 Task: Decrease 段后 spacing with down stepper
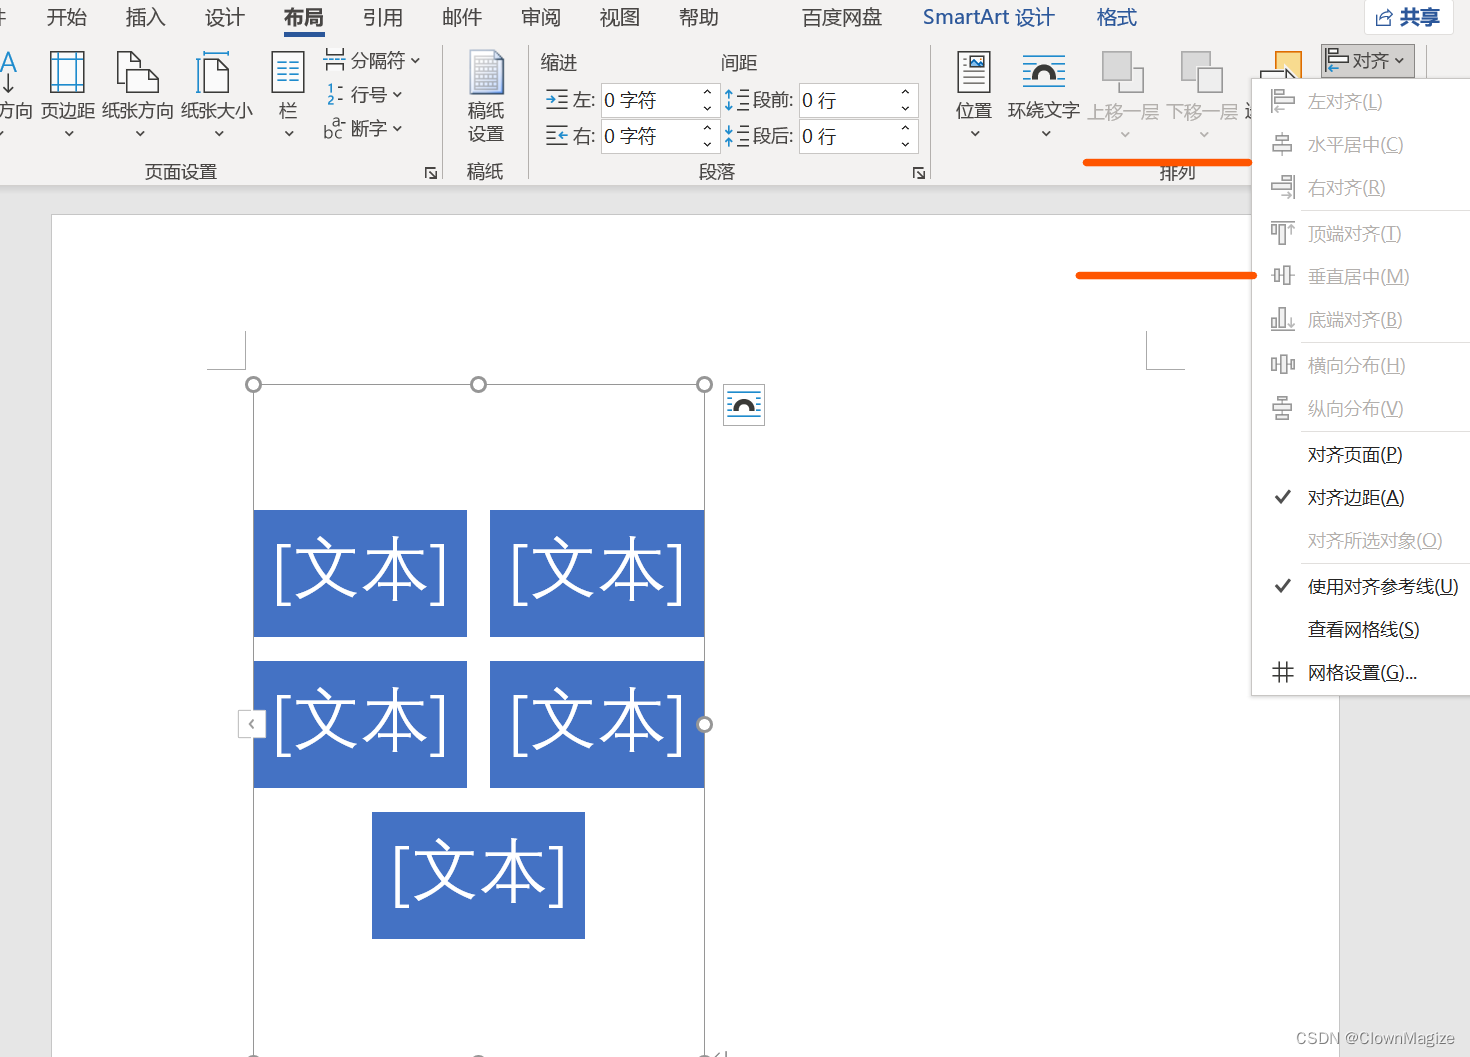905,144
